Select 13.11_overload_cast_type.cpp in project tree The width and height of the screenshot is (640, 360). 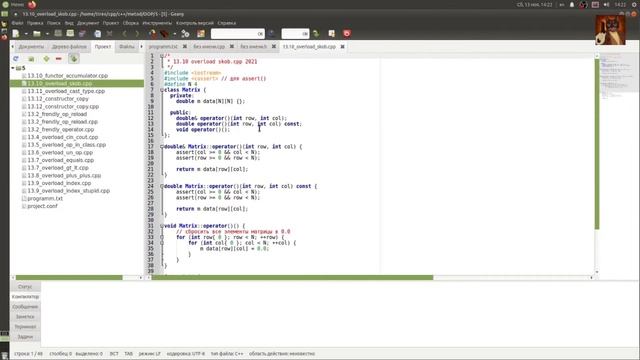coord(66,91)
